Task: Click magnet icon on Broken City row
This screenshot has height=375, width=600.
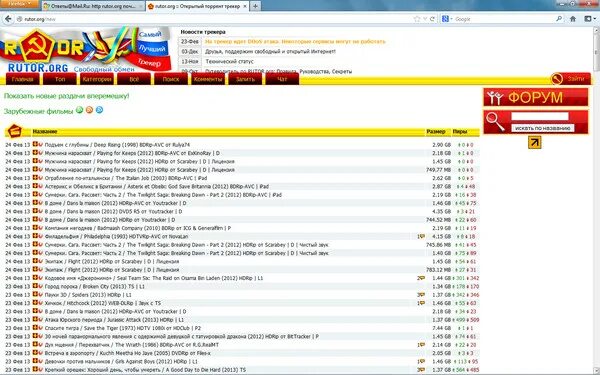Action: click(x=40, y=286)
